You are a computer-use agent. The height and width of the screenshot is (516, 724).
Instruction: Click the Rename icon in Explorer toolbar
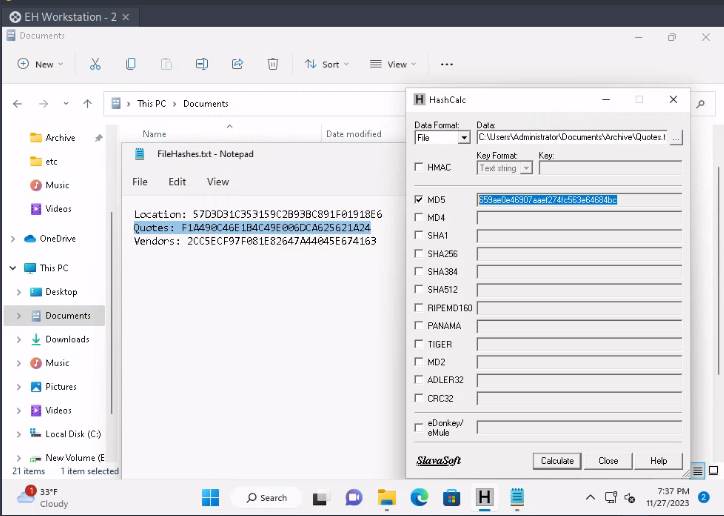[x=202, y=64]
